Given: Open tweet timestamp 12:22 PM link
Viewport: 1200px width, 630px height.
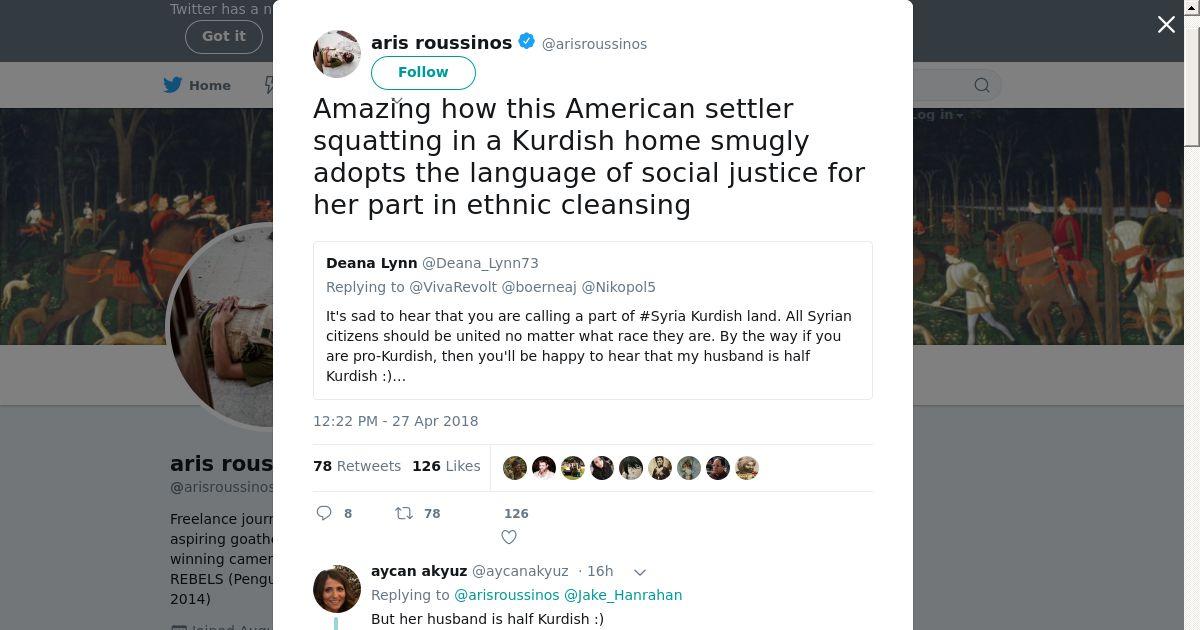Looking at the screenshot, I should 395,421.
